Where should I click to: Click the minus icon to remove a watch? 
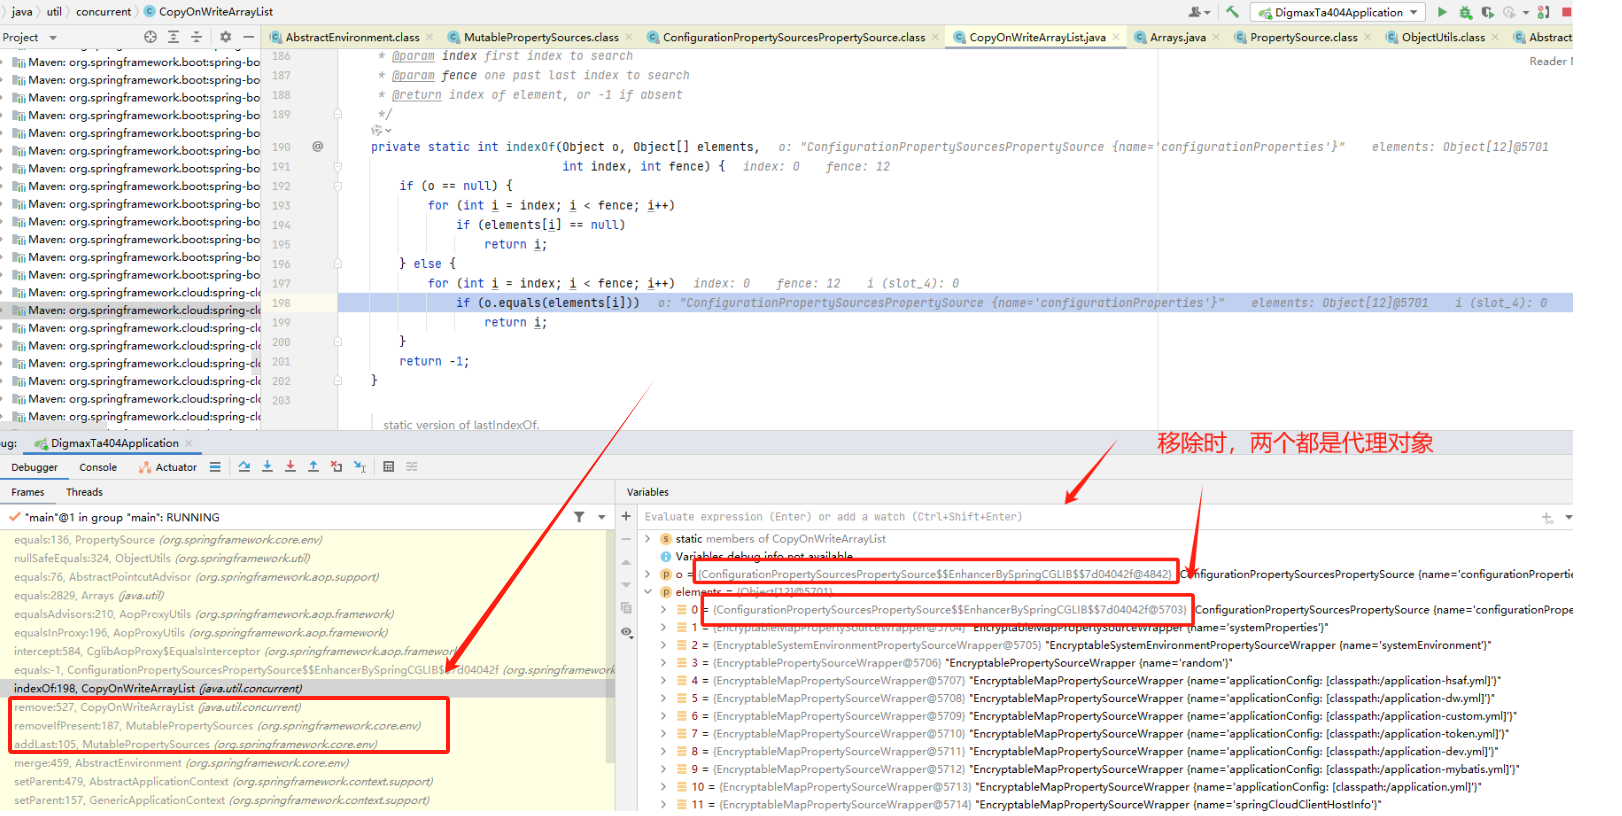tap(626, 539)
